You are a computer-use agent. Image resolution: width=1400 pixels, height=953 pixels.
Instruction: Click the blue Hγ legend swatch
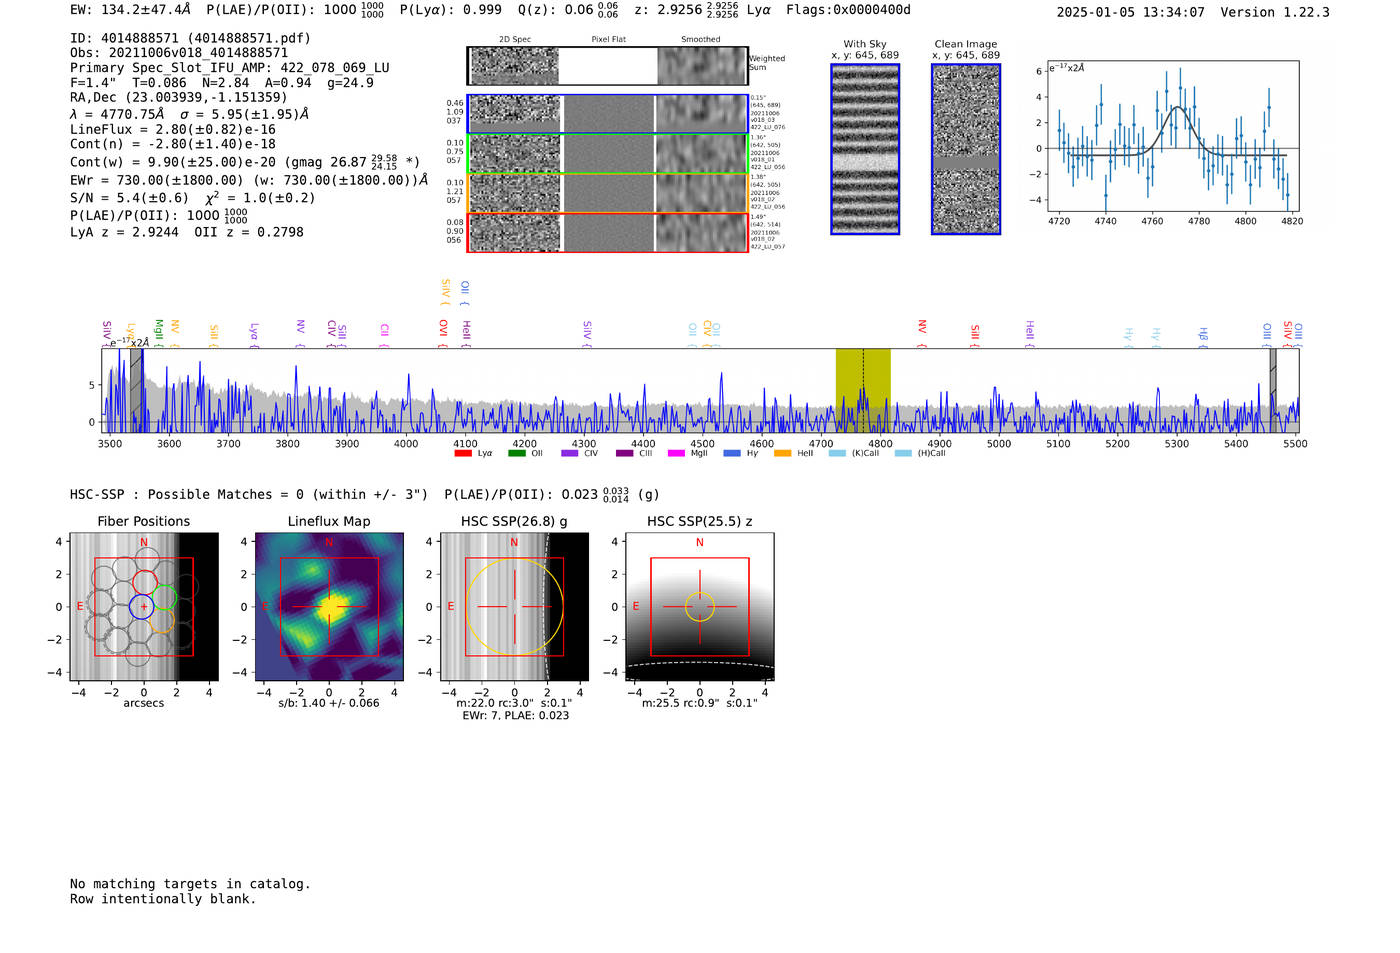point(732,454)
